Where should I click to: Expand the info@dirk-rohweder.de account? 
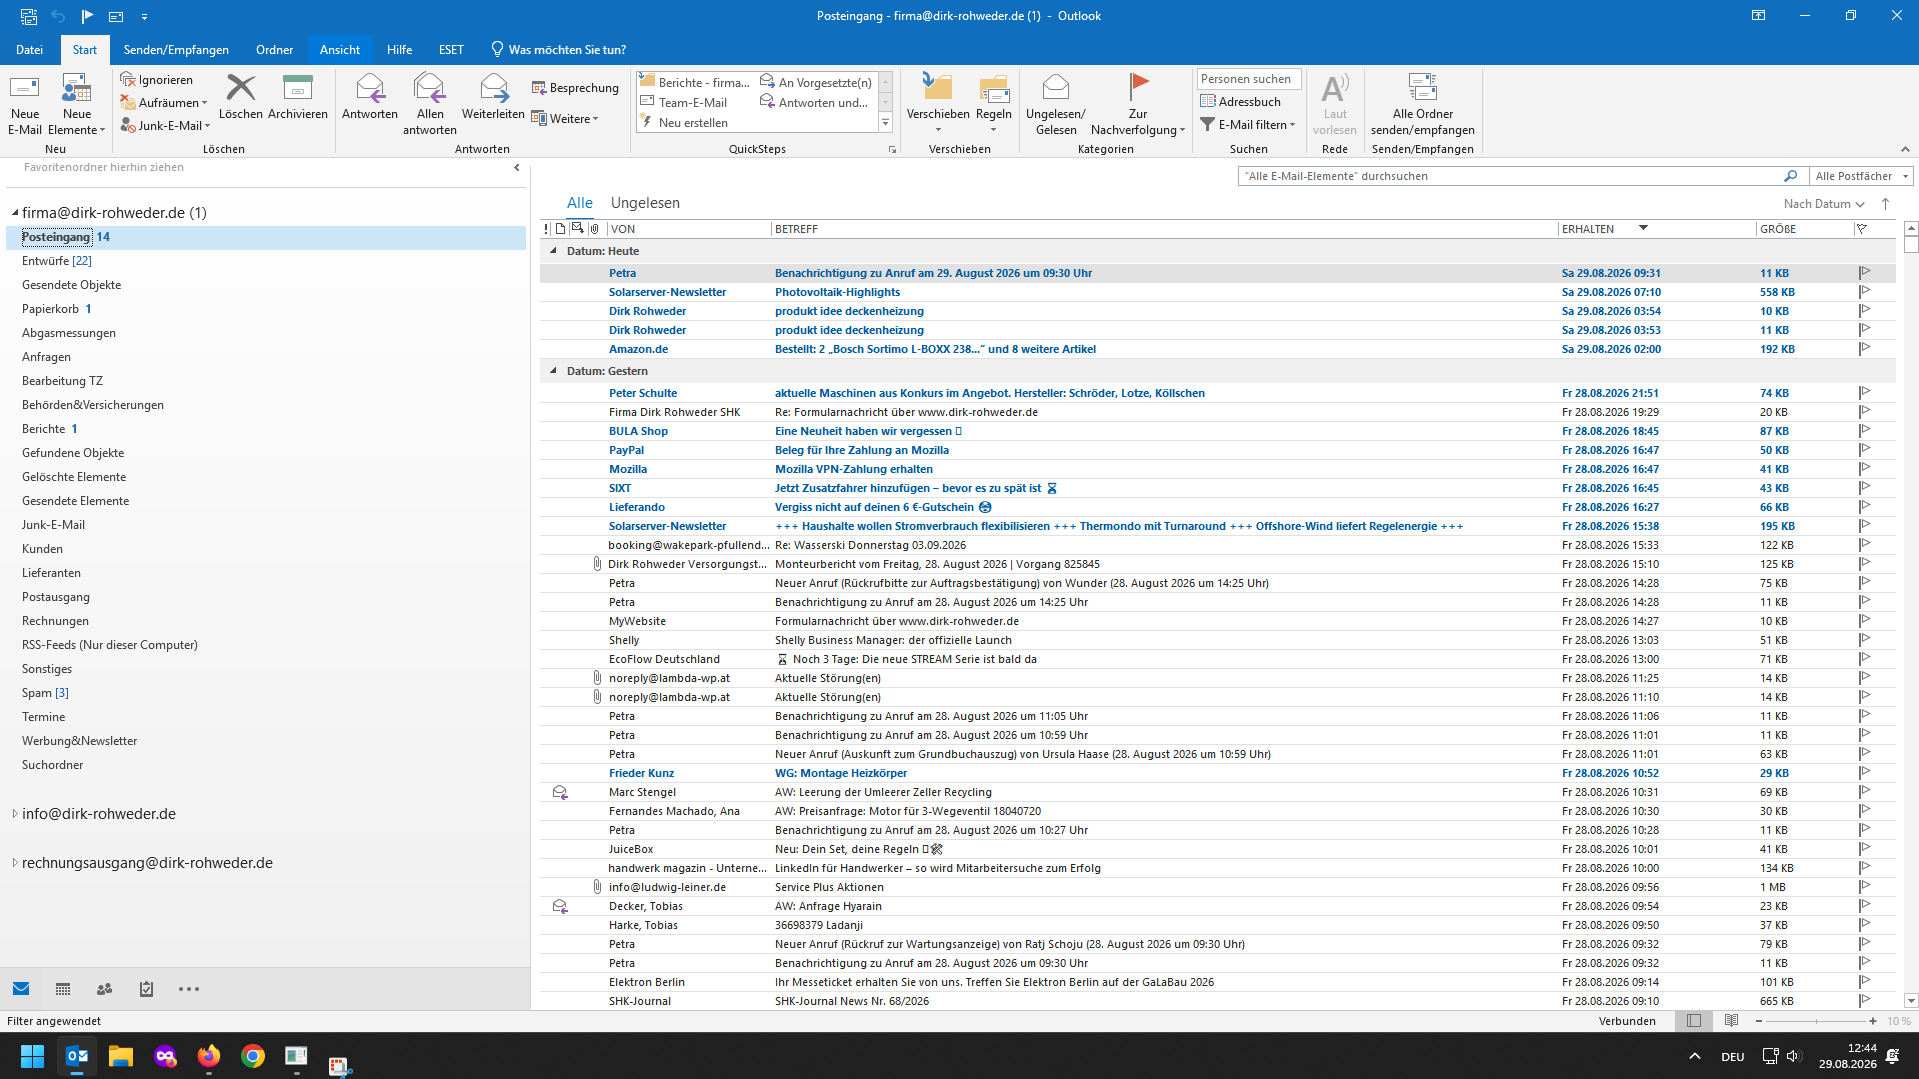click(15, 814)
